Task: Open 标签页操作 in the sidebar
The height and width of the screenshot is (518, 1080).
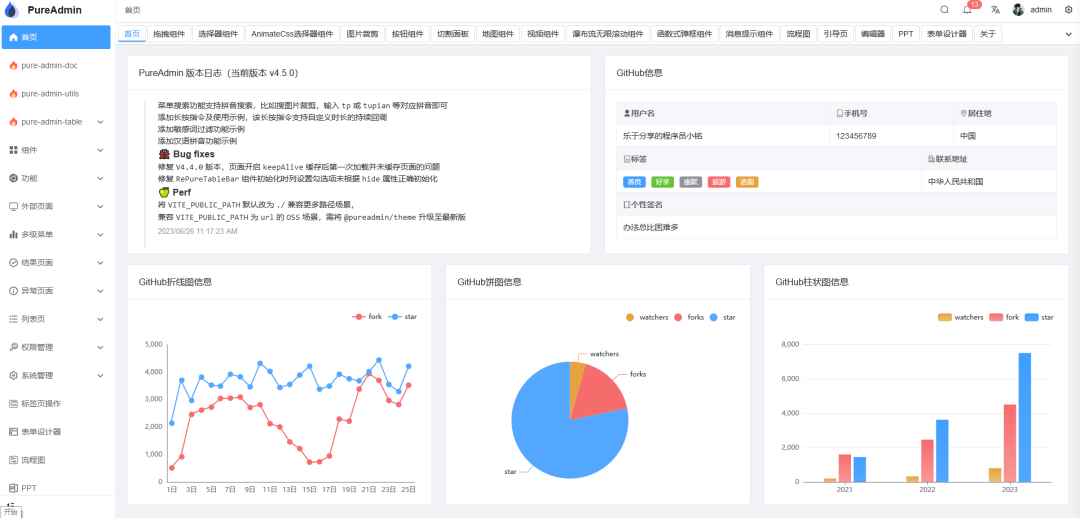Action: point(56,404)
